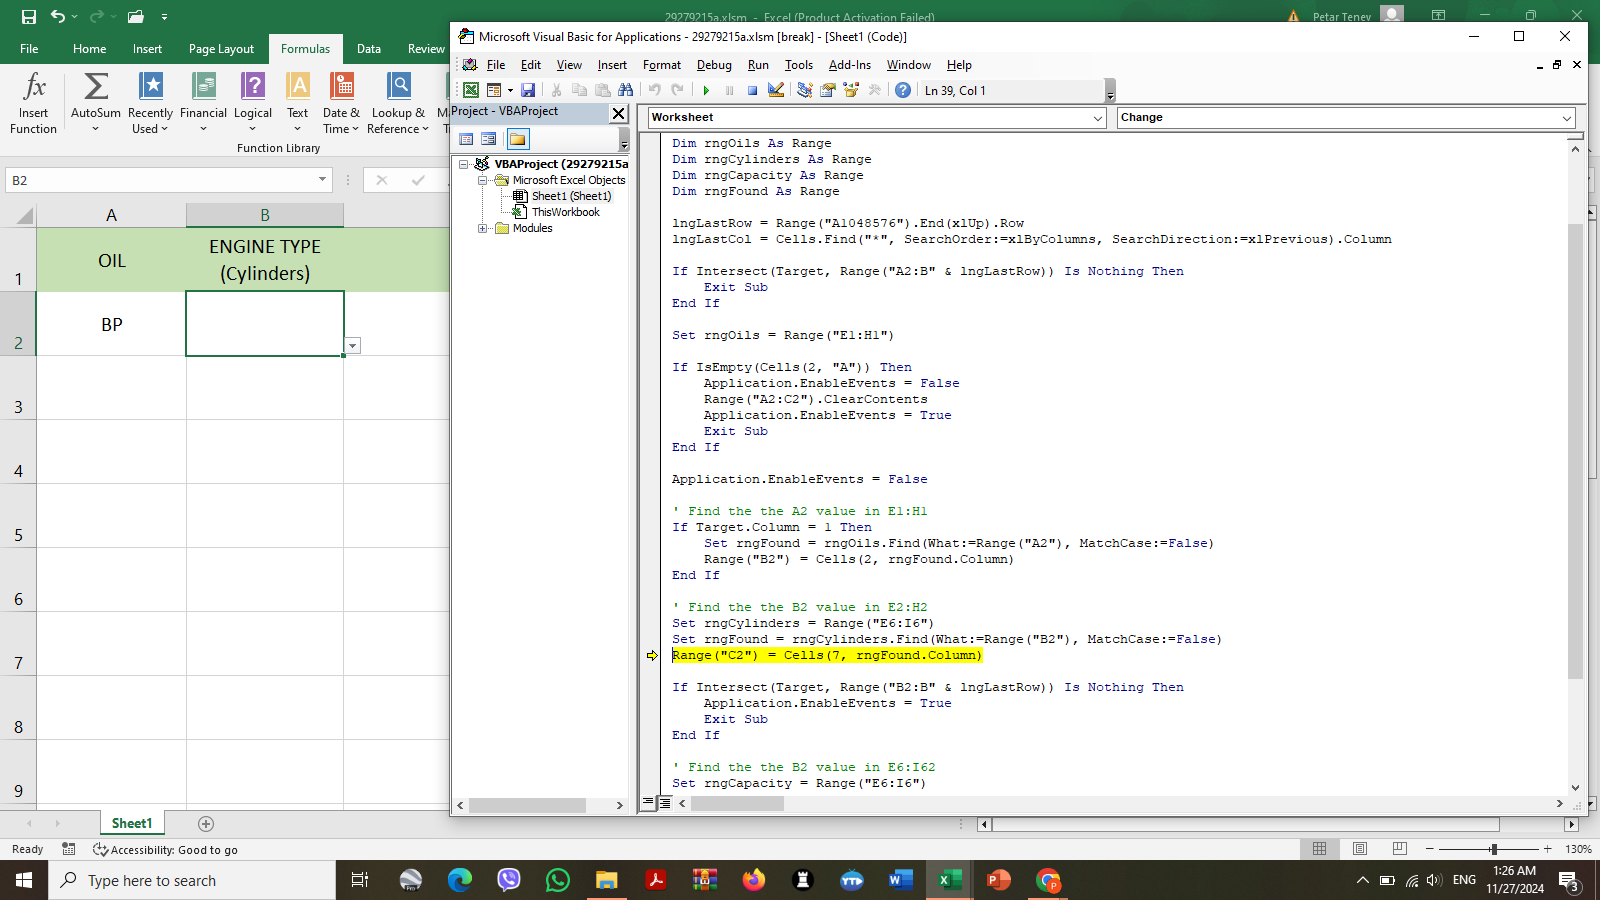Click Accessibility: Good to go status
Viewport: 1600px width, 900px height.
click(165, 850)
